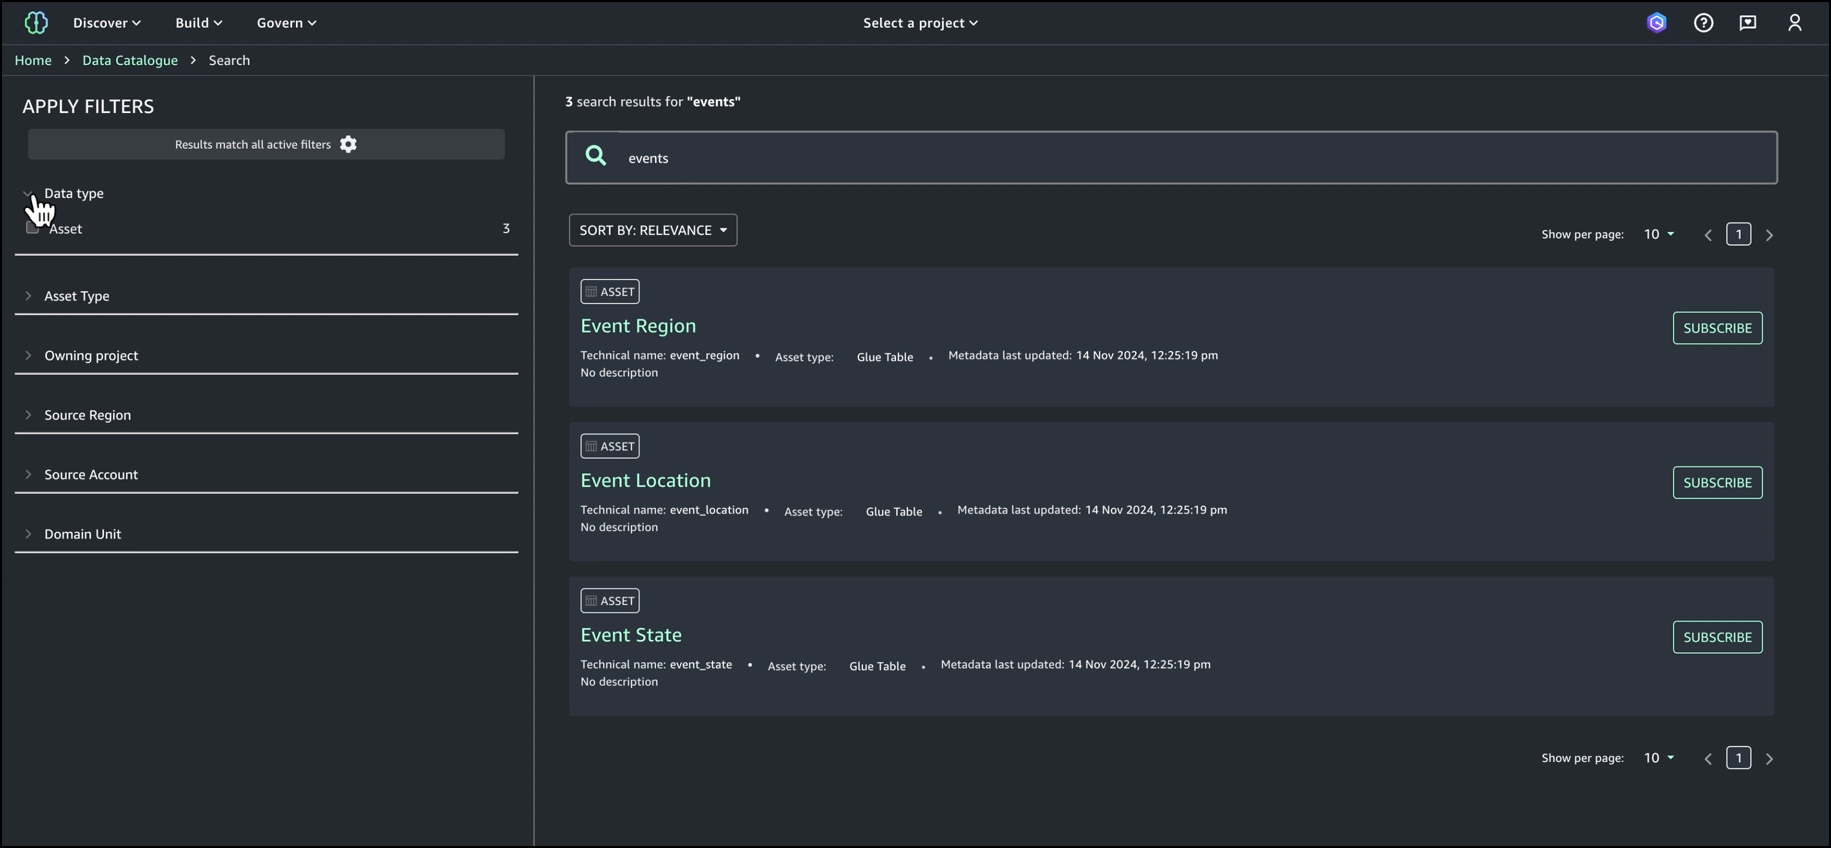The height and width of the screenshot is (848, 1831).
Task: Open the Select a project menu
Action: click(x=921, y=22)
